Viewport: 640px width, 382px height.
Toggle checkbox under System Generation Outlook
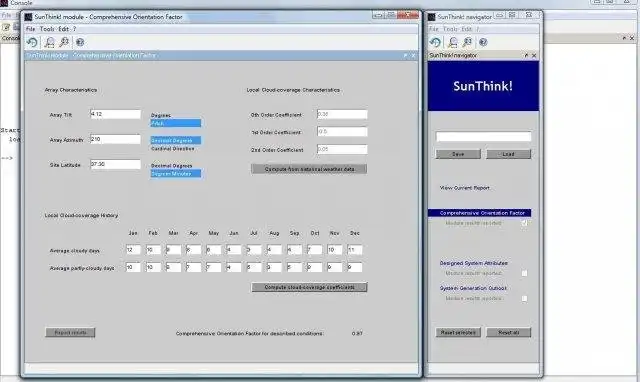[x=524, y=298]
